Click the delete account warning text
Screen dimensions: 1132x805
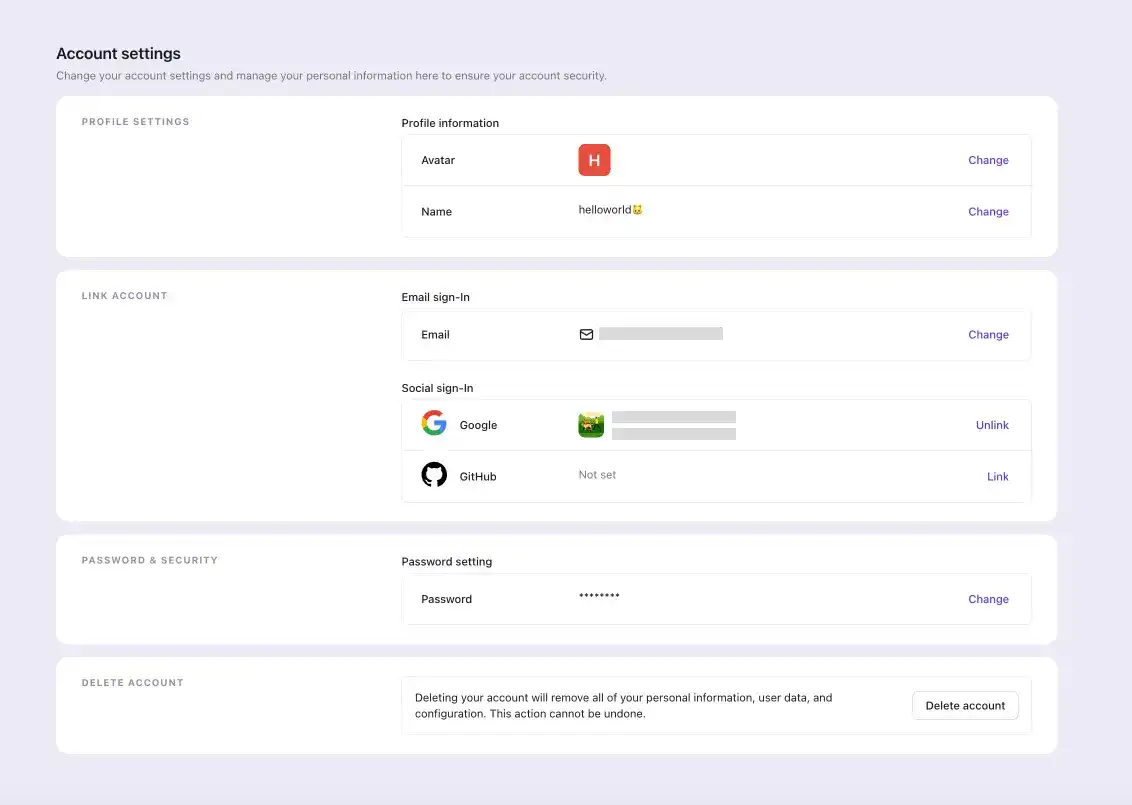point(623,706)
